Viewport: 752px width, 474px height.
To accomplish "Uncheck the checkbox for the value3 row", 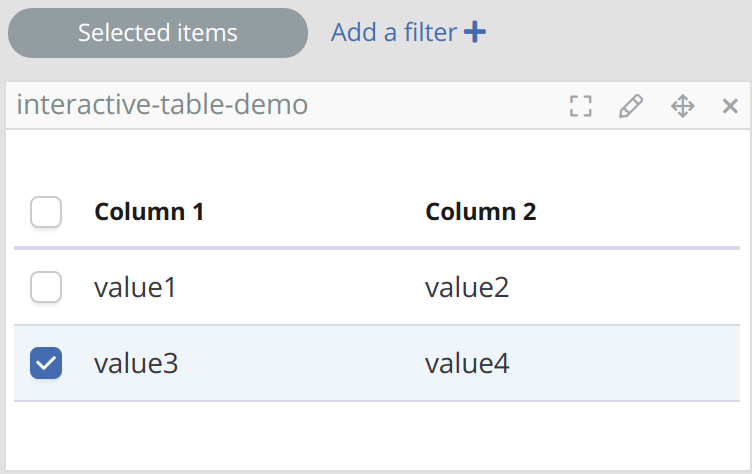I will click(46, 363).
